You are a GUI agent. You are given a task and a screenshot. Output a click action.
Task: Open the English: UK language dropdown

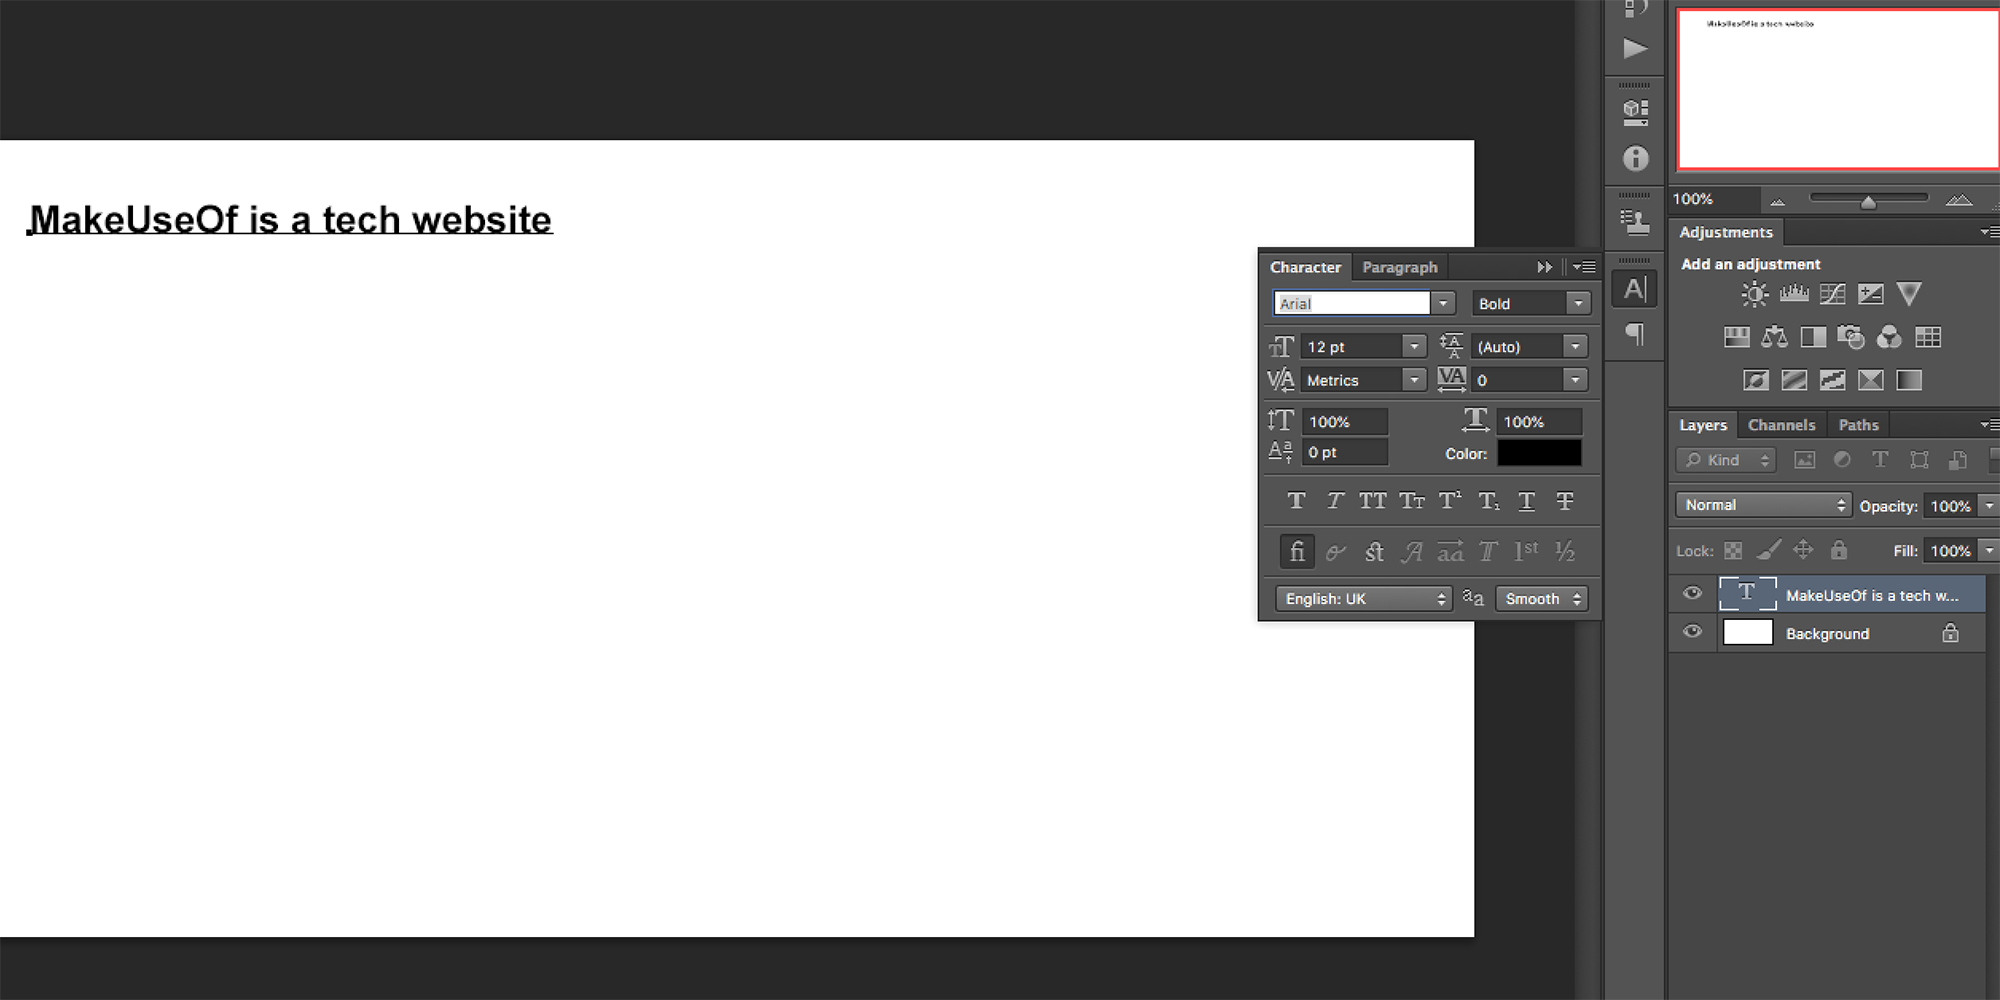[1362, 598]
